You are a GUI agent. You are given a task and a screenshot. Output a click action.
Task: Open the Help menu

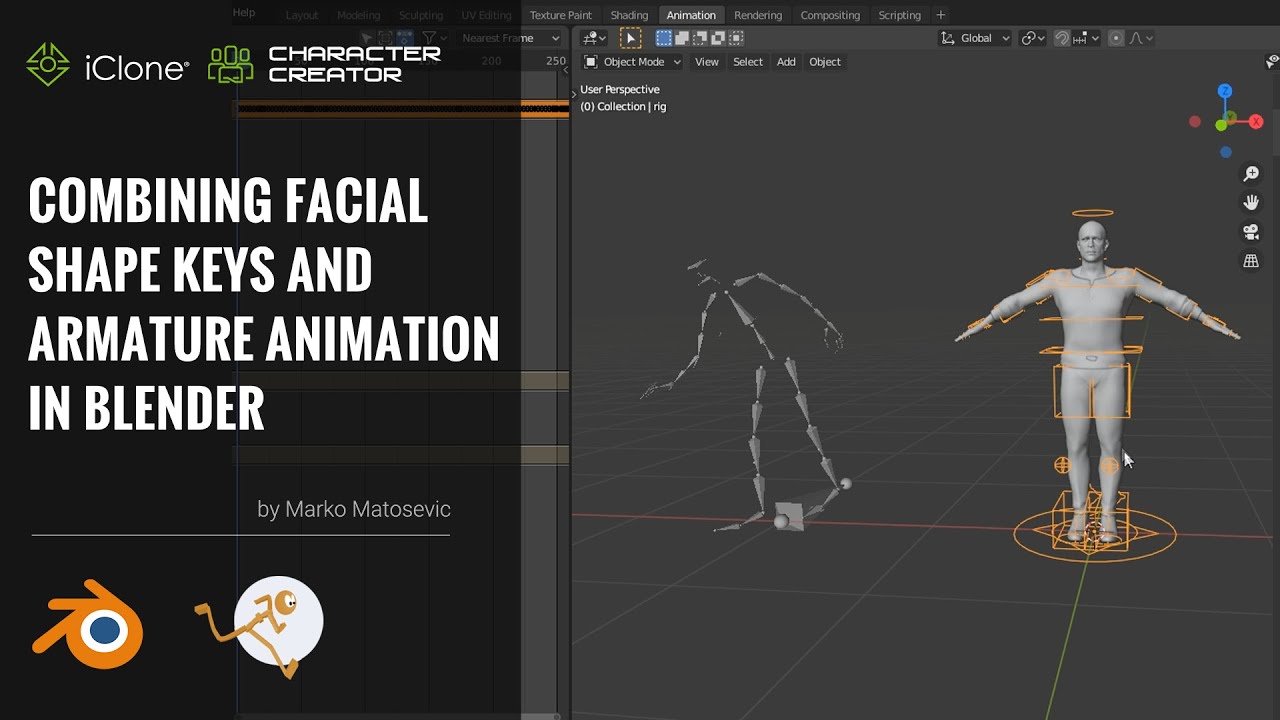pos(244,13)
